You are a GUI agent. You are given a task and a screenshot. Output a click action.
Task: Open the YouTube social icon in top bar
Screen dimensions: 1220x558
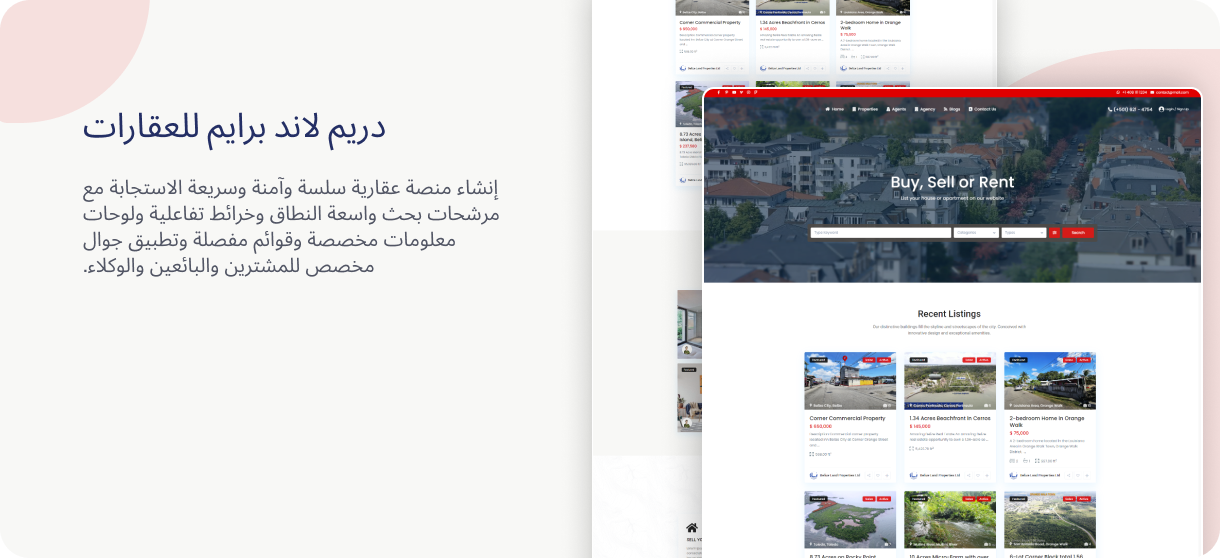coord(736,92)
